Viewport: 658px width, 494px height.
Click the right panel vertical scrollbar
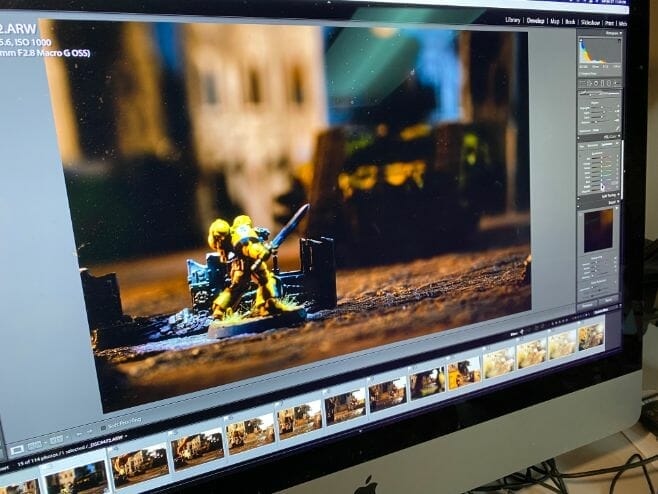tap(622, 170)
